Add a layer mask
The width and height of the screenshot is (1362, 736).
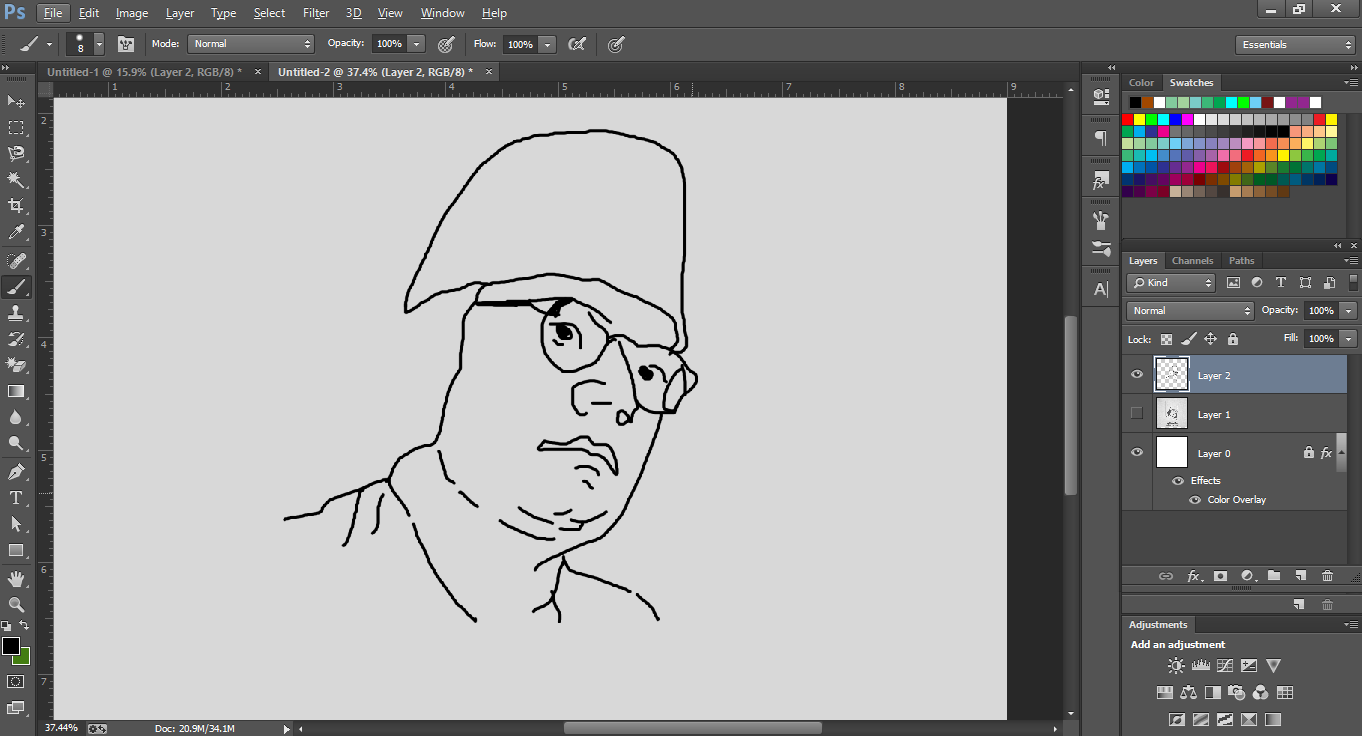pyautogui.click(x=1220, y=576)
